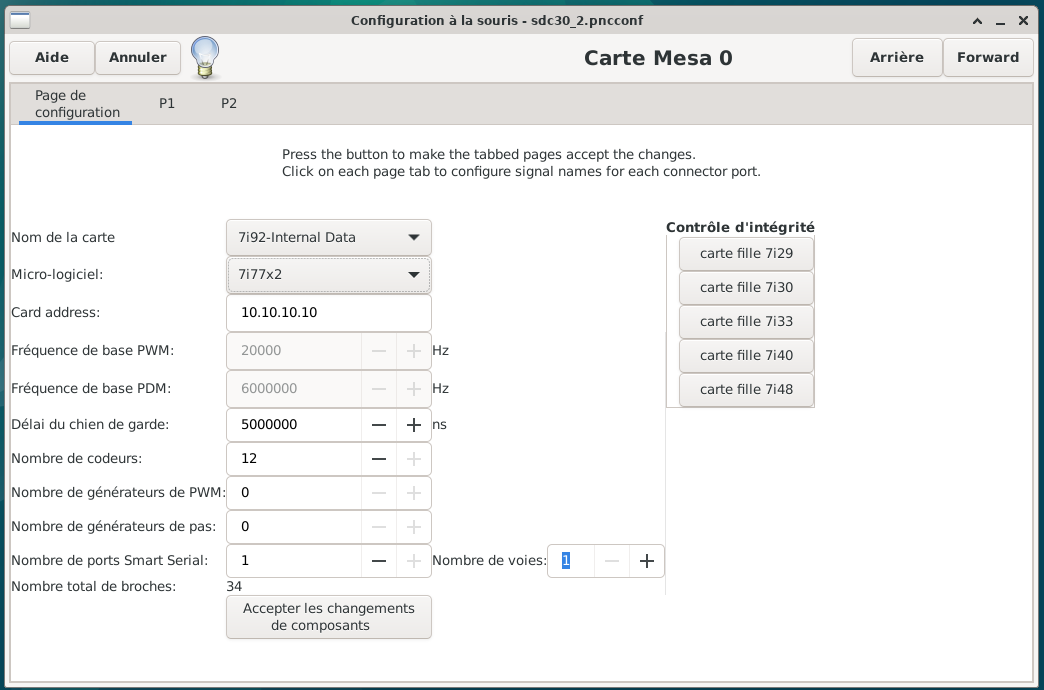Switch to the P1 tab
1044x690 pixels.
click(x=166, y=104)
